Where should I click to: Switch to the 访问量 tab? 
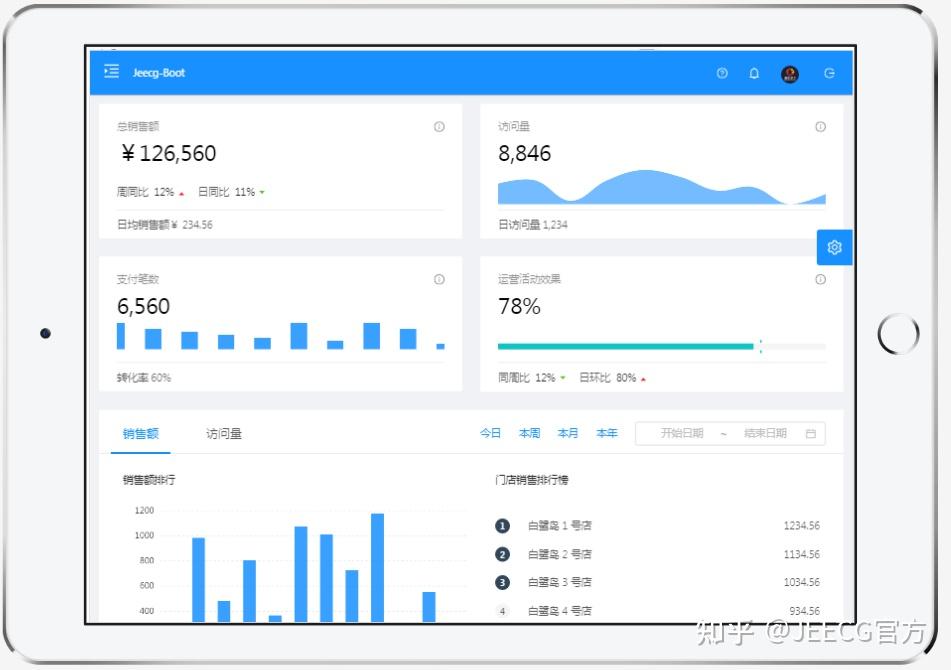(x=223, y=433)
